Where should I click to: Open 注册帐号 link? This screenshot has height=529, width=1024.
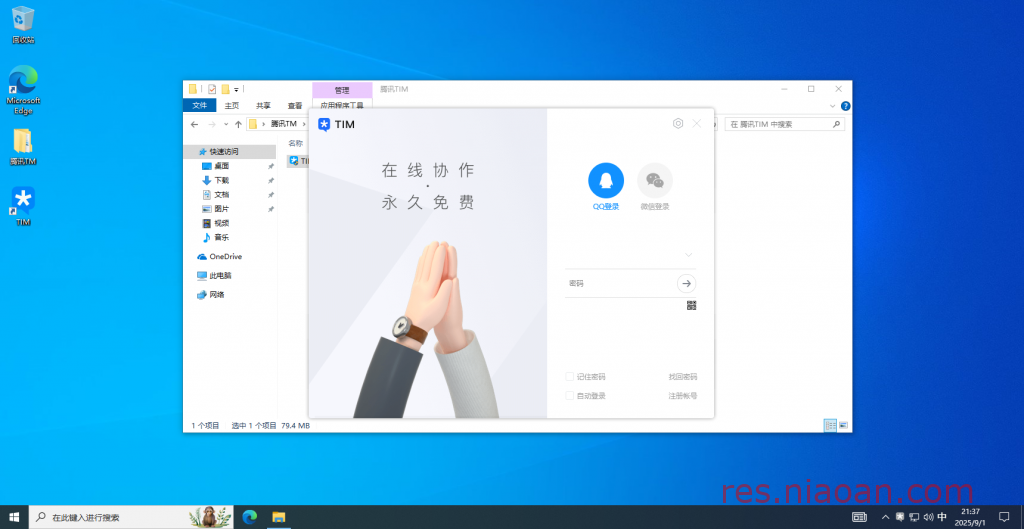tap(682, 396)
